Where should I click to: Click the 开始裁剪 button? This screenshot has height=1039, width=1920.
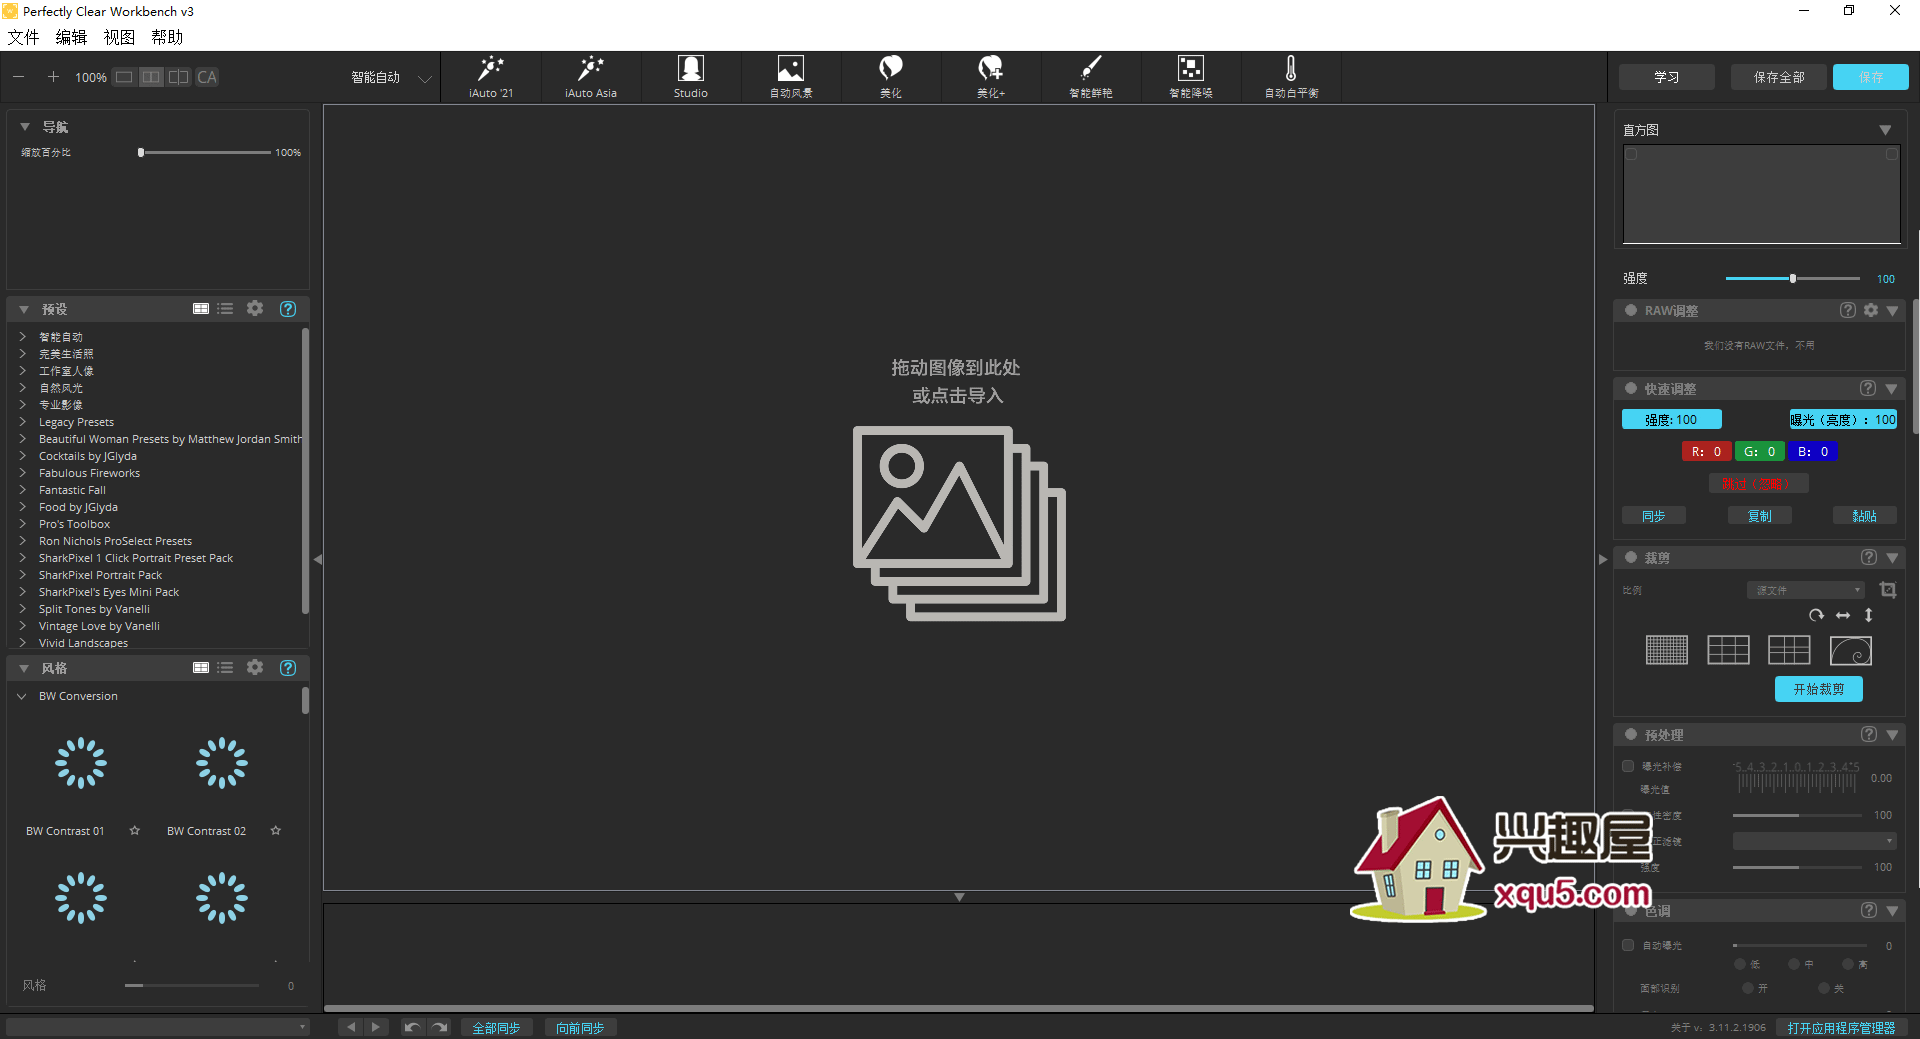click(1818, 689)
